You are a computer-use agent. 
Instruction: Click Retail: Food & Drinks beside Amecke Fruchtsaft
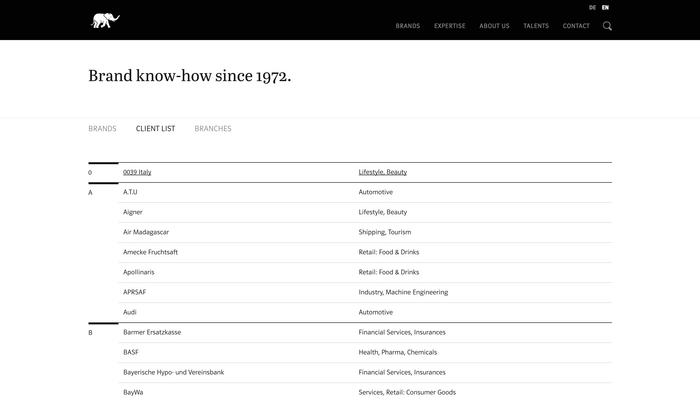[x=389, y=252]
